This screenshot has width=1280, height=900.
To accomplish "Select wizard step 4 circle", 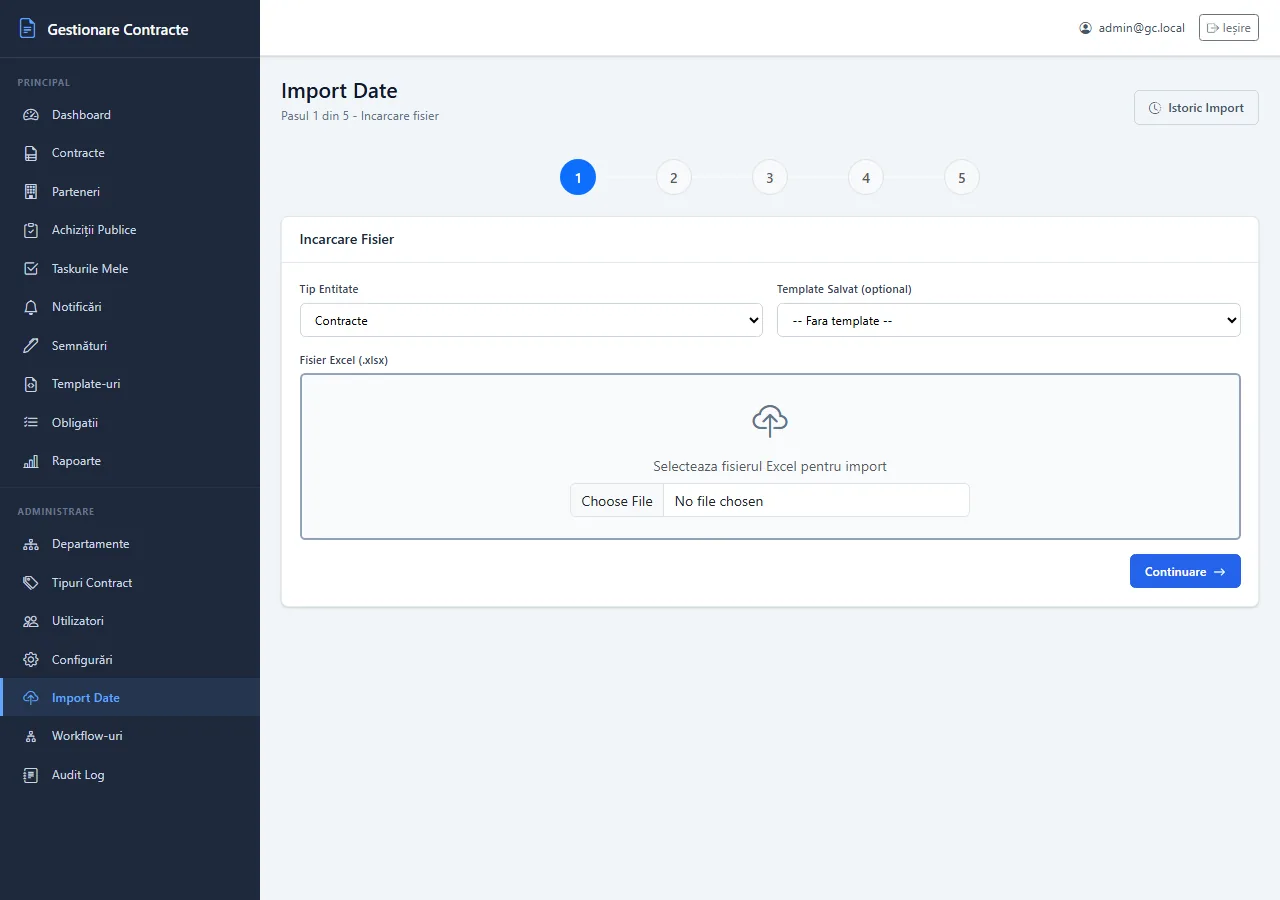I will 866,178.
